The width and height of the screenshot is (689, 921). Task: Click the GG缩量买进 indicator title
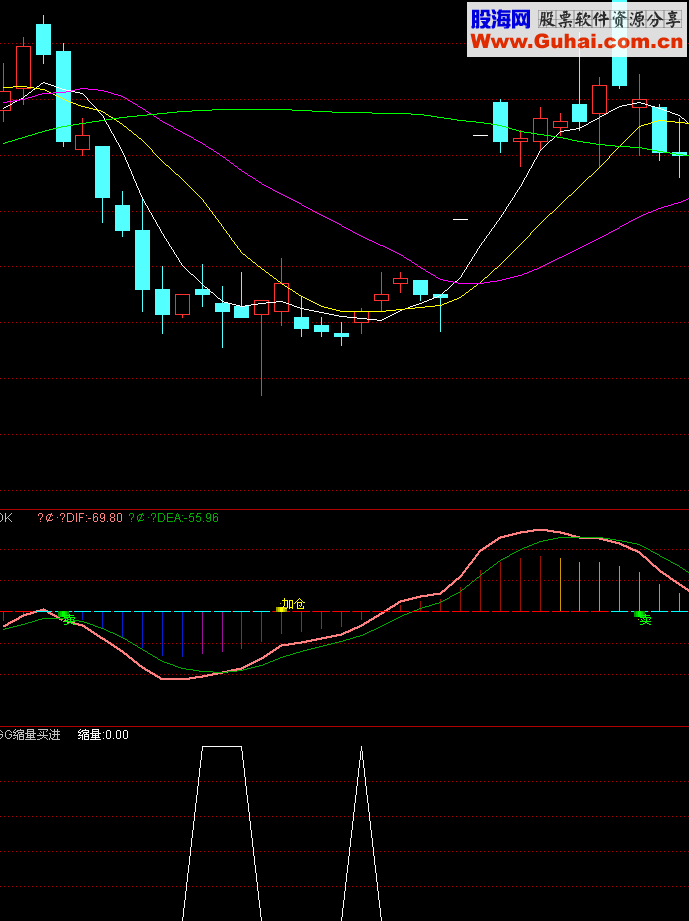(x=29, y=735)
